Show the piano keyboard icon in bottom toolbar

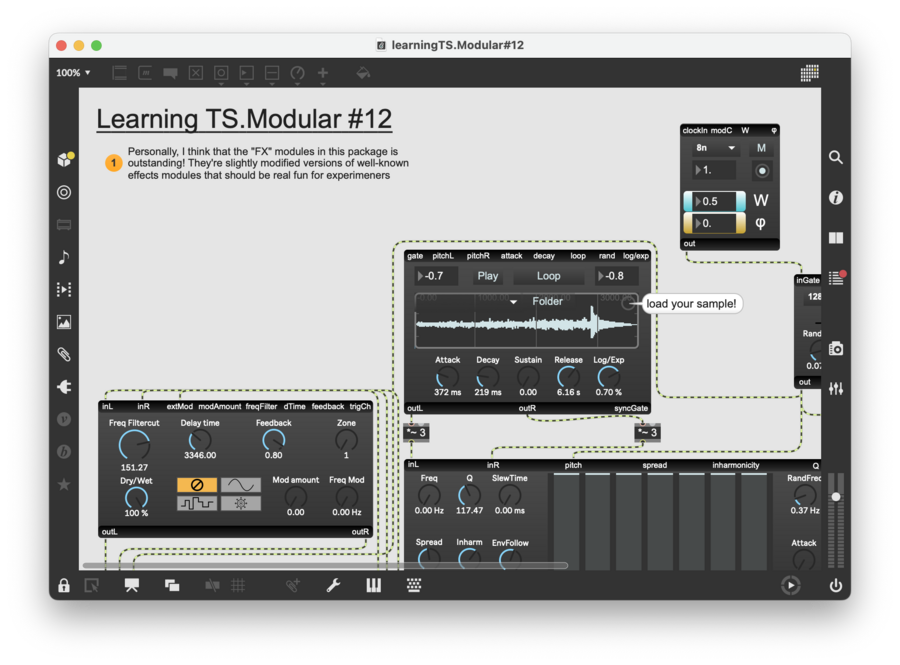coord(373,585)
